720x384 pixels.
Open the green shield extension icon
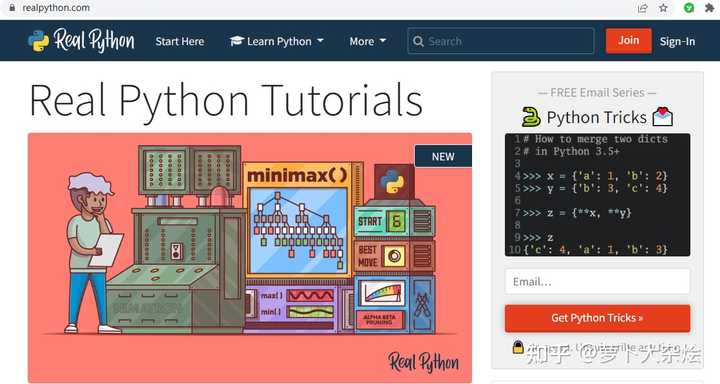click(689, 8)
